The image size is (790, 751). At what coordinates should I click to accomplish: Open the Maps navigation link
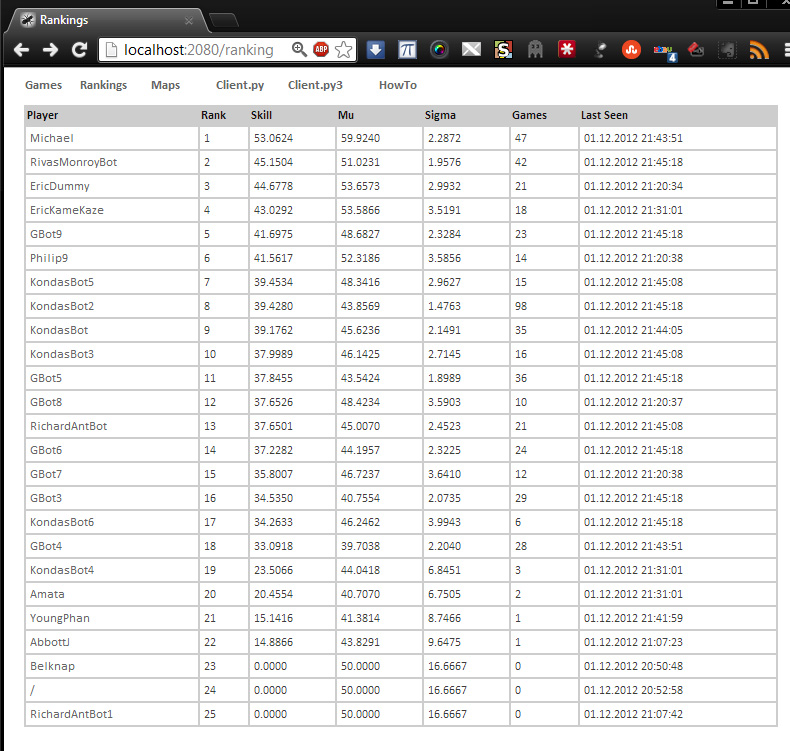tap(165, 85)
